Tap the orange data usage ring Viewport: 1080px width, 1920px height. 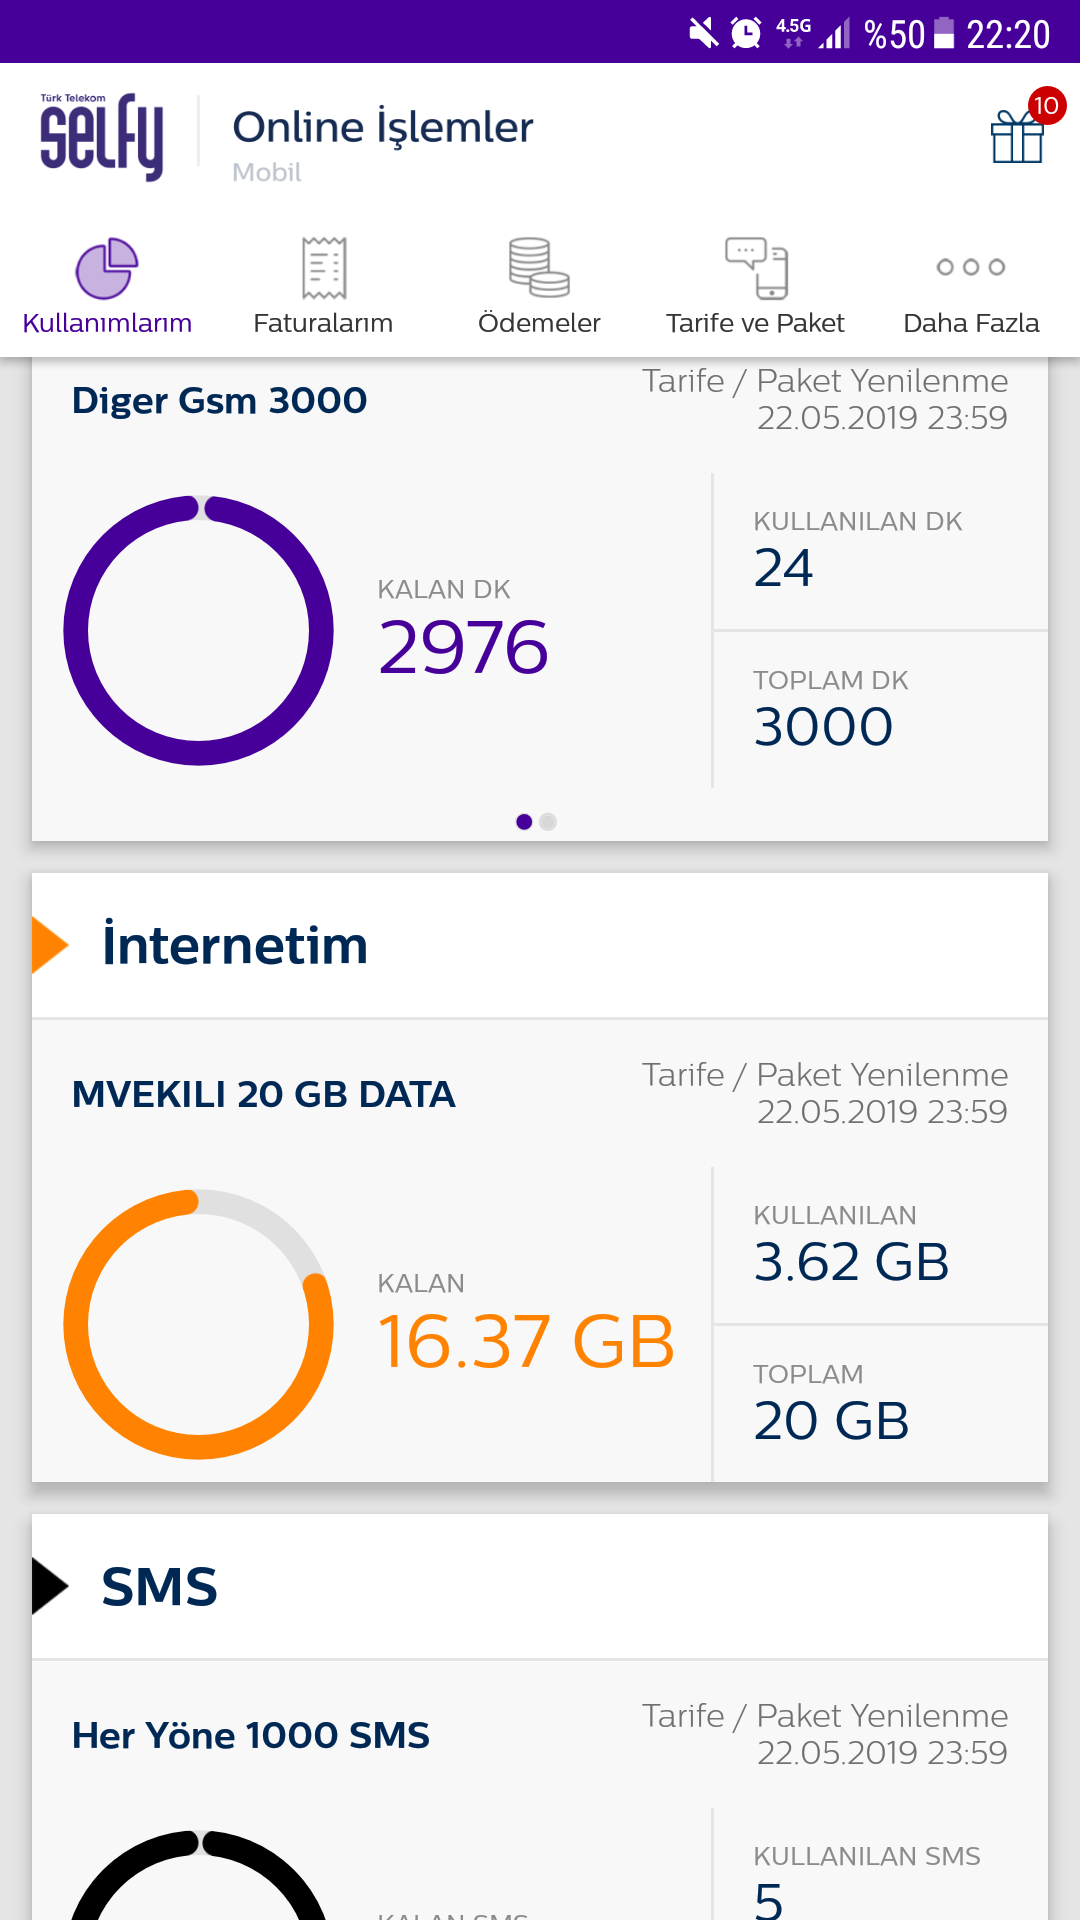(199, 1324)
